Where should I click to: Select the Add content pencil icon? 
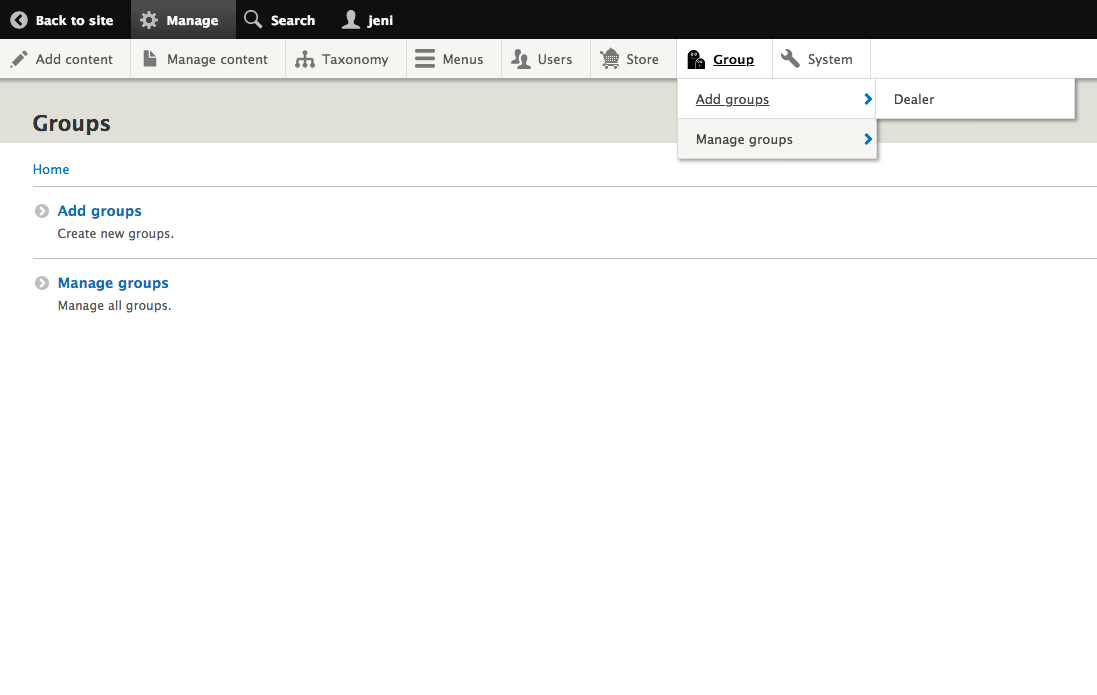tap(17, 59)
